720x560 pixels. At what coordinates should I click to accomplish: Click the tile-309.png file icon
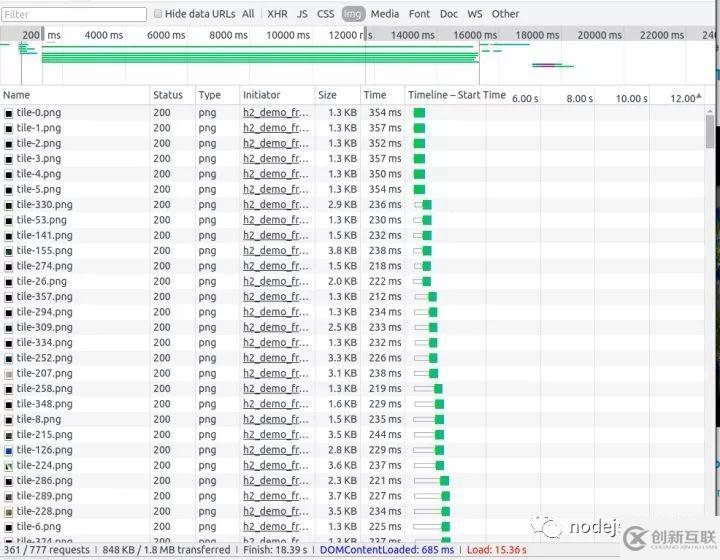(9, 328)
